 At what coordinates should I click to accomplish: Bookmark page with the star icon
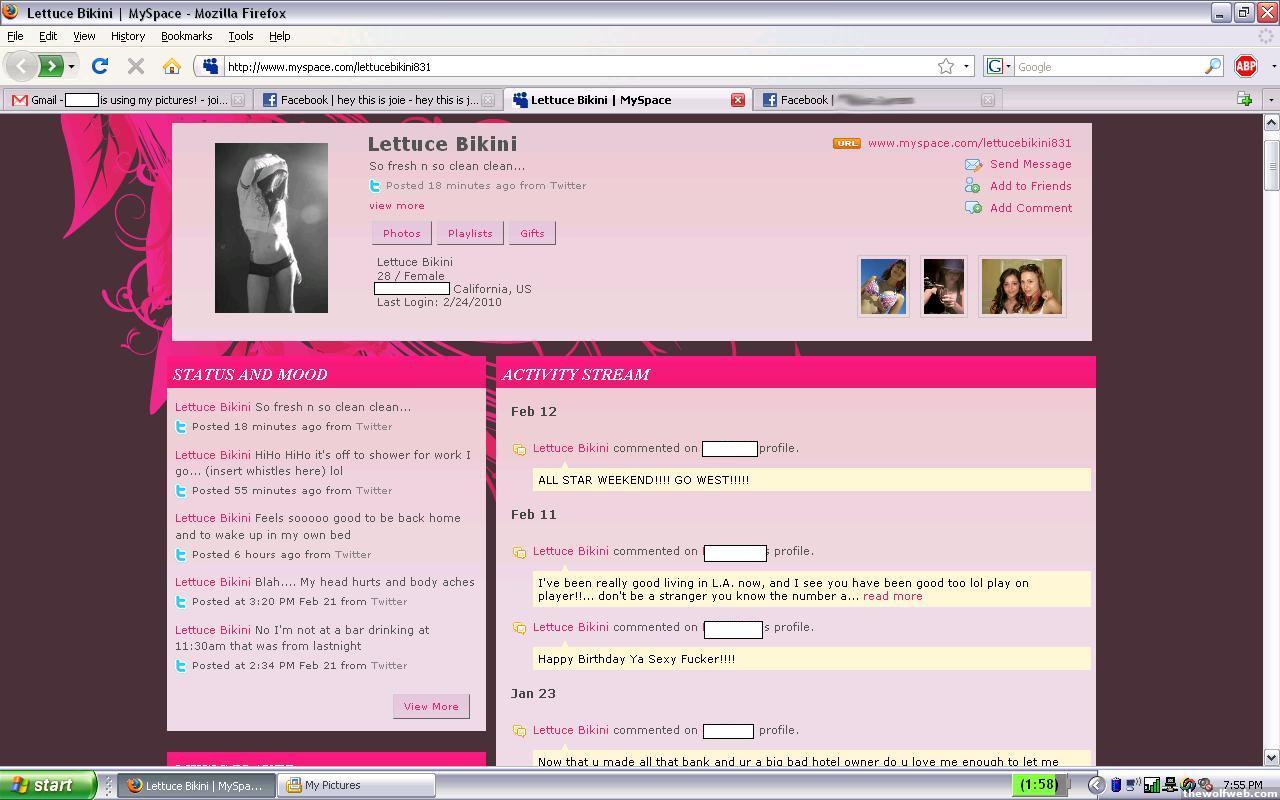click(x=945, y=66)
